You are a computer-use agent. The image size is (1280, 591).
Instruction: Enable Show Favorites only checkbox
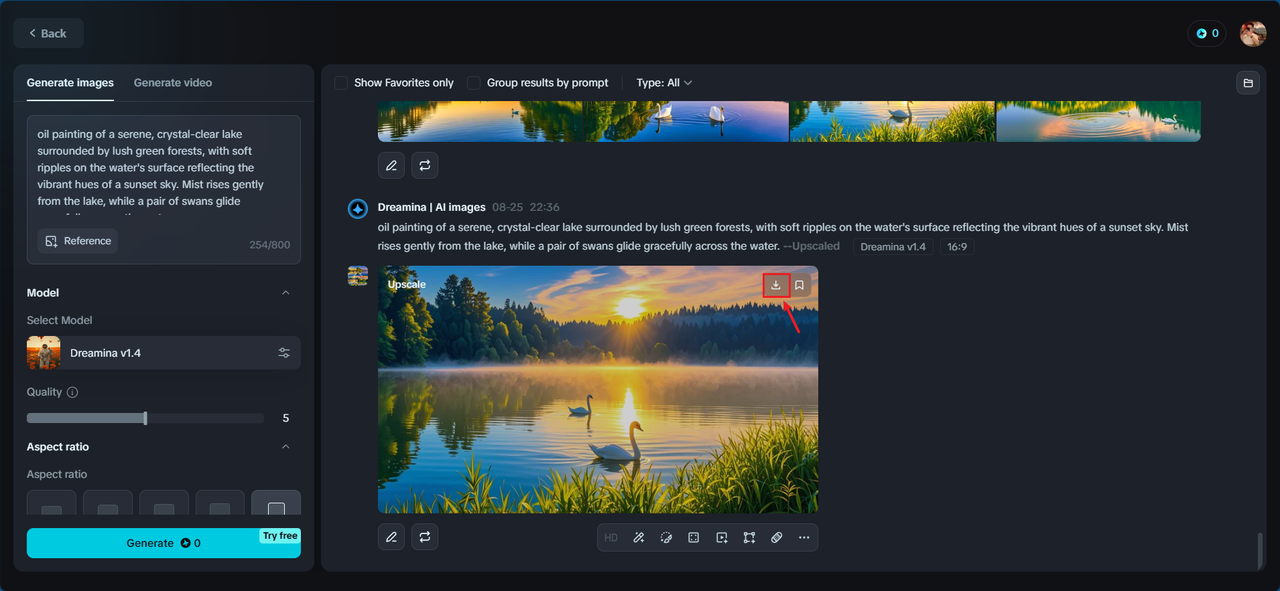341,83
